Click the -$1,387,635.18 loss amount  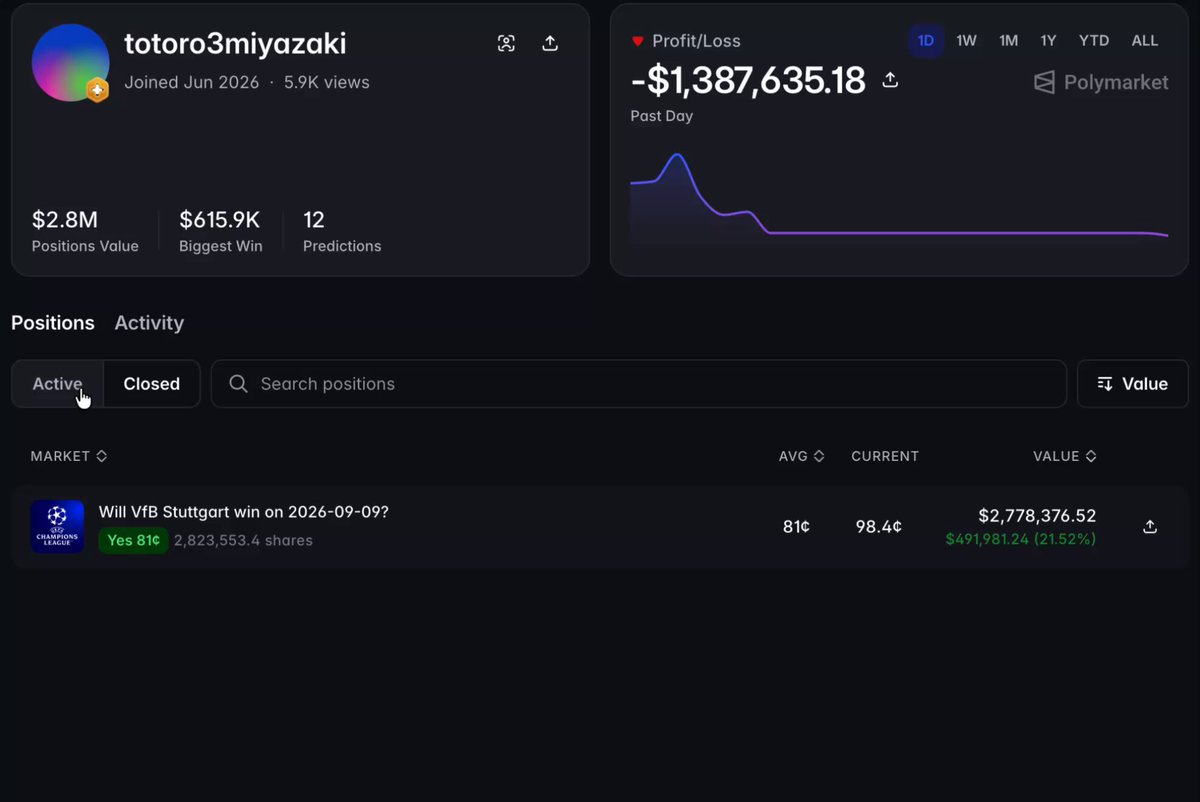(748, 80)
